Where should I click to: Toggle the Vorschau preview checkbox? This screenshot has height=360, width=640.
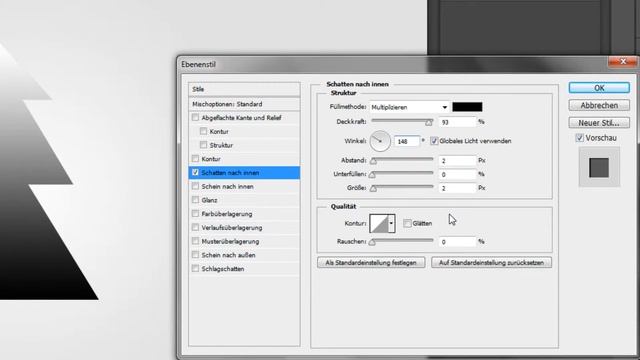coord(580,138)
